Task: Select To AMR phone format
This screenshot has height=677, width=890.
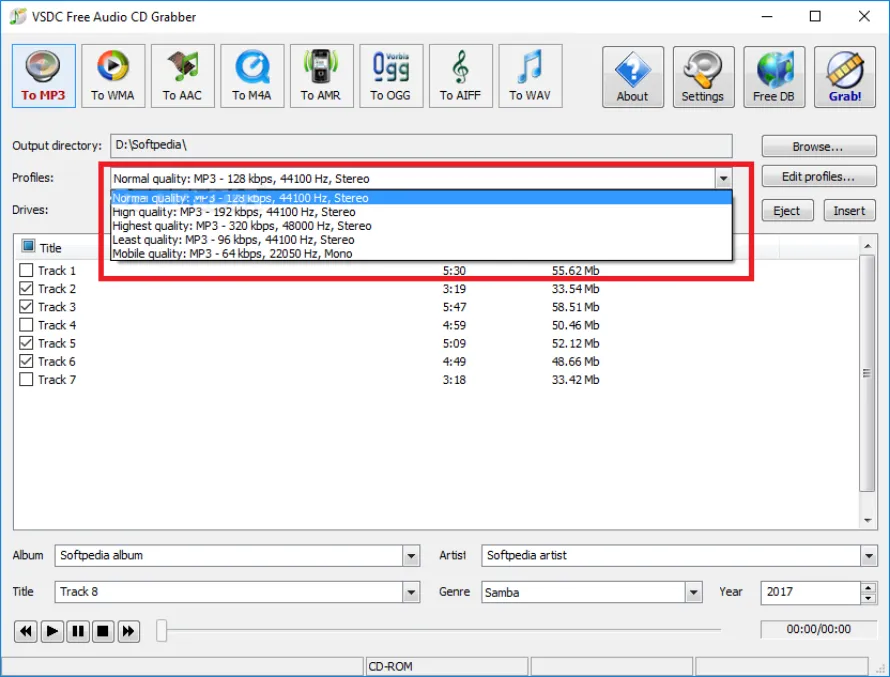Action: coord(321,76)
